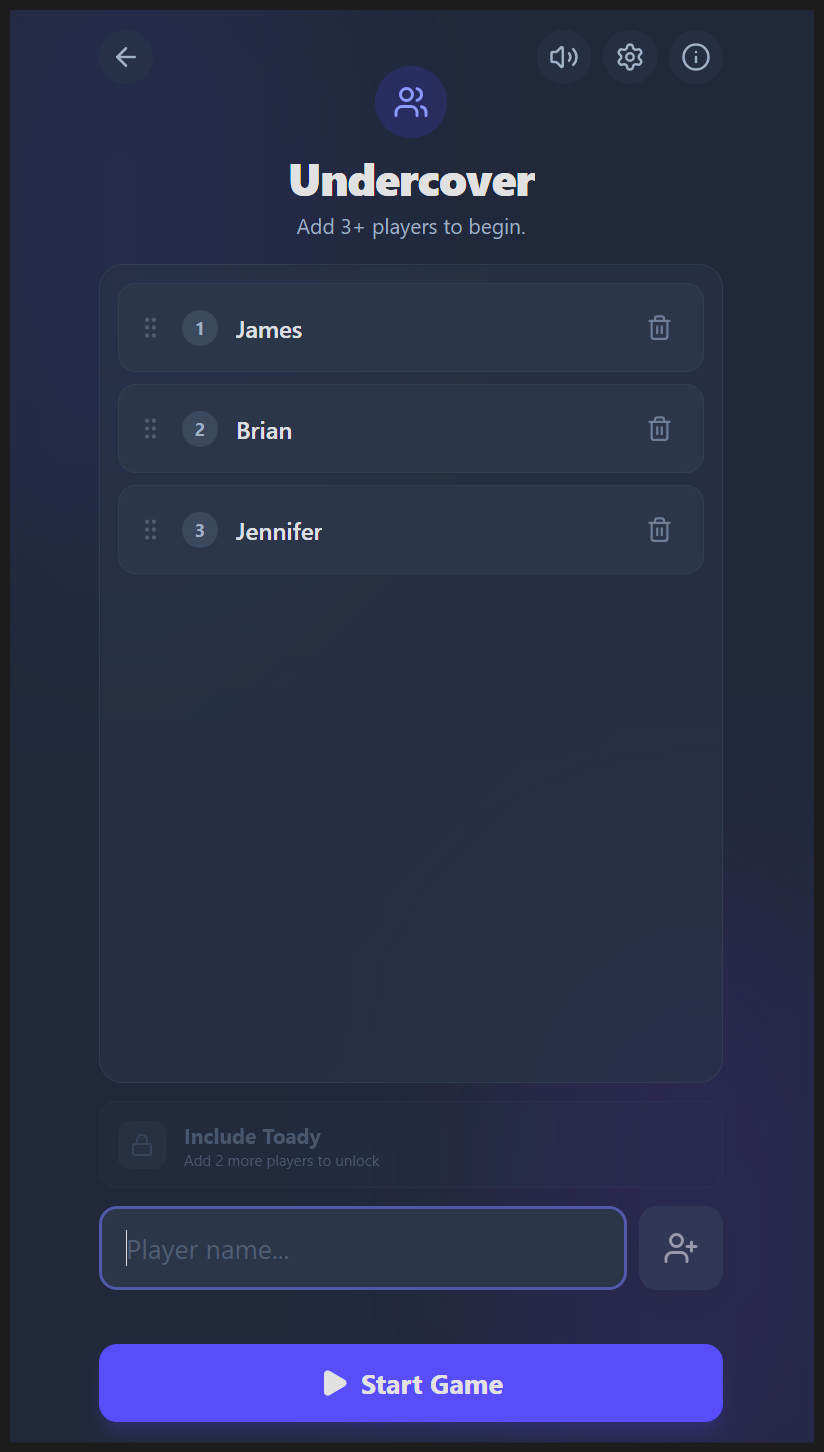The height and width of the screenshot is (1452, 824).
Task: Click the number 2 badge next to Brian
Action: click(200, 430)
